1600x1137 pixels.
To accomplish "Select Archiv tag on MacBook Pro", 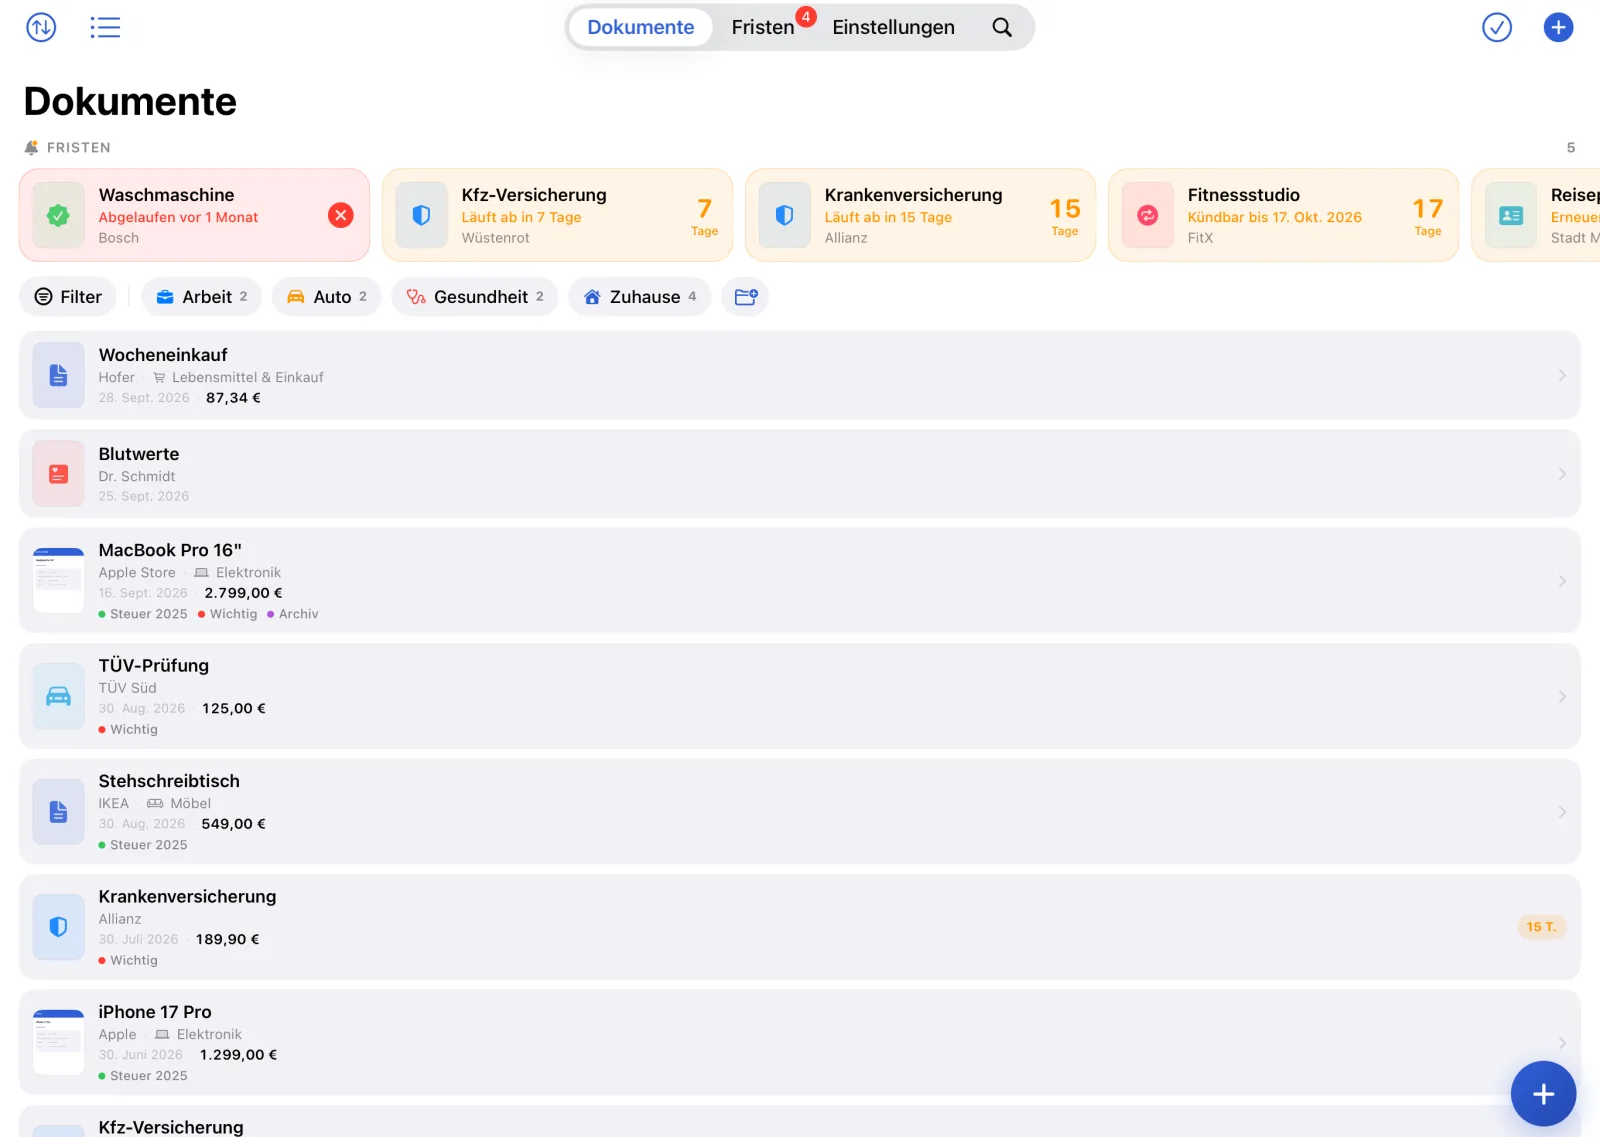I will pos(293,614).
